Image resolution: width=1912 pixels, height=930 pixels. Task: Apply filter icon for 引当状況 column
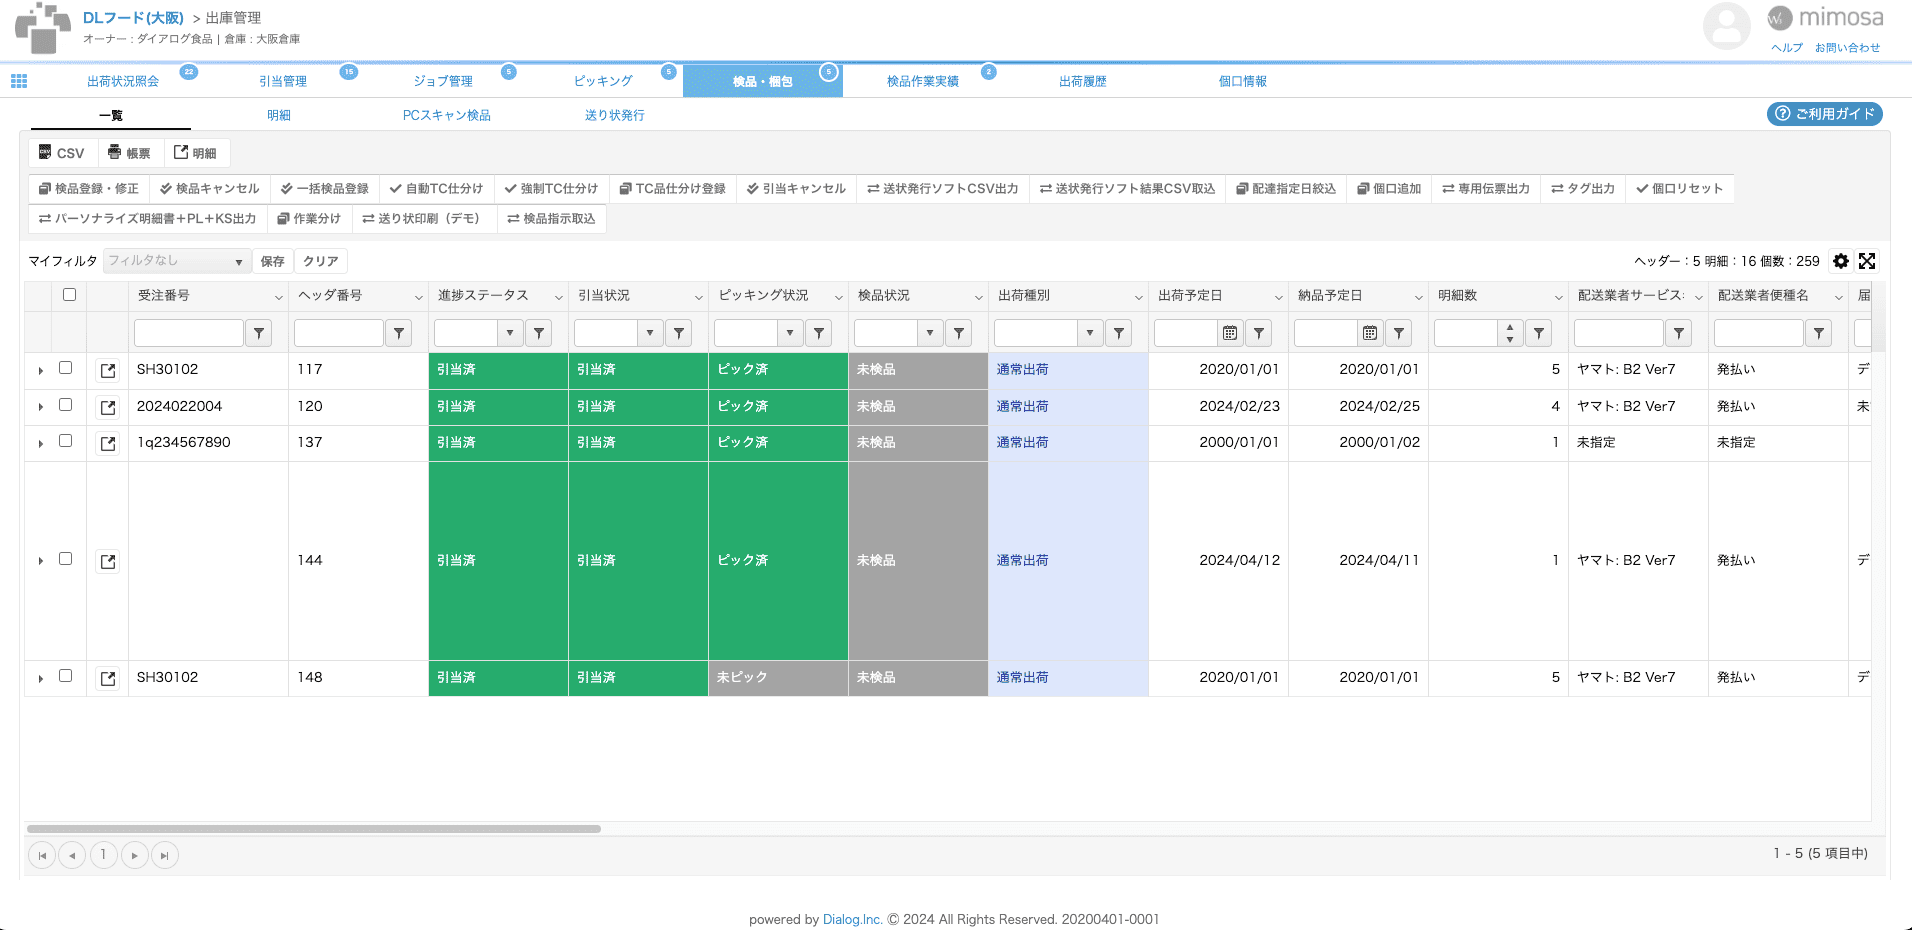point(679,333)
